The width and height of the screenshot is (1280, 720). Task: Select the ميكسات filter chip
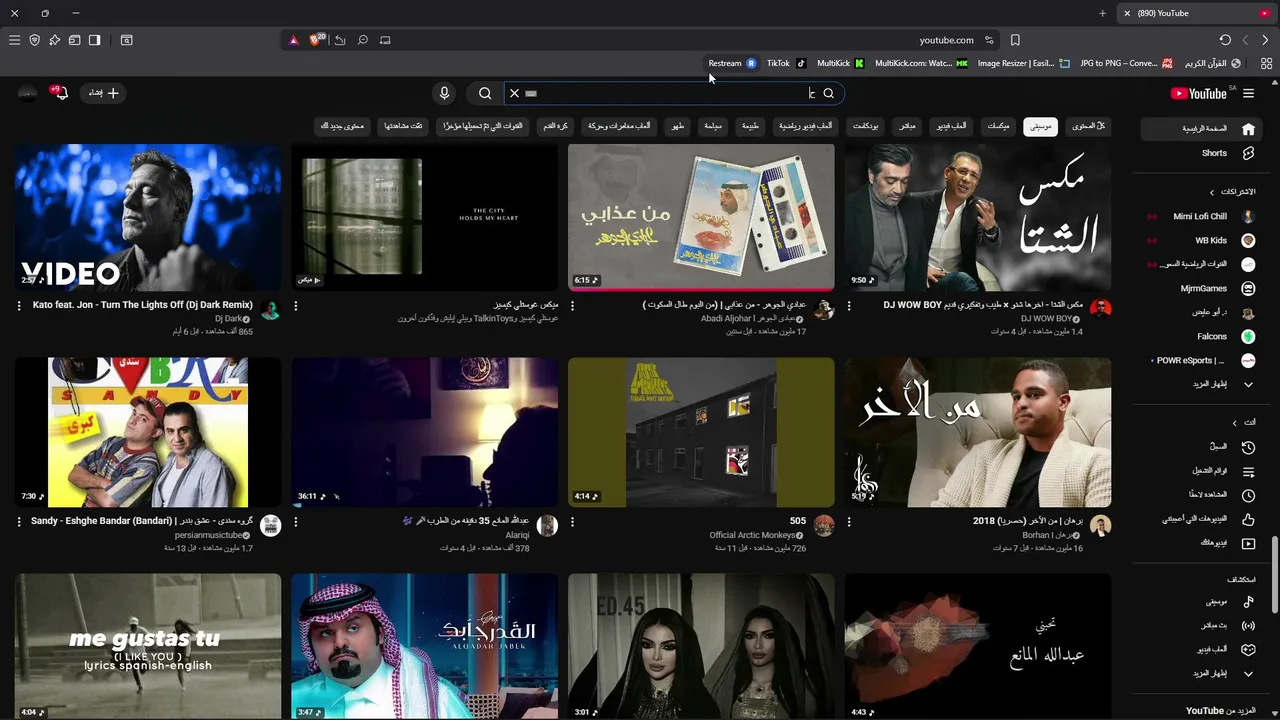click(x=998, y=126)
